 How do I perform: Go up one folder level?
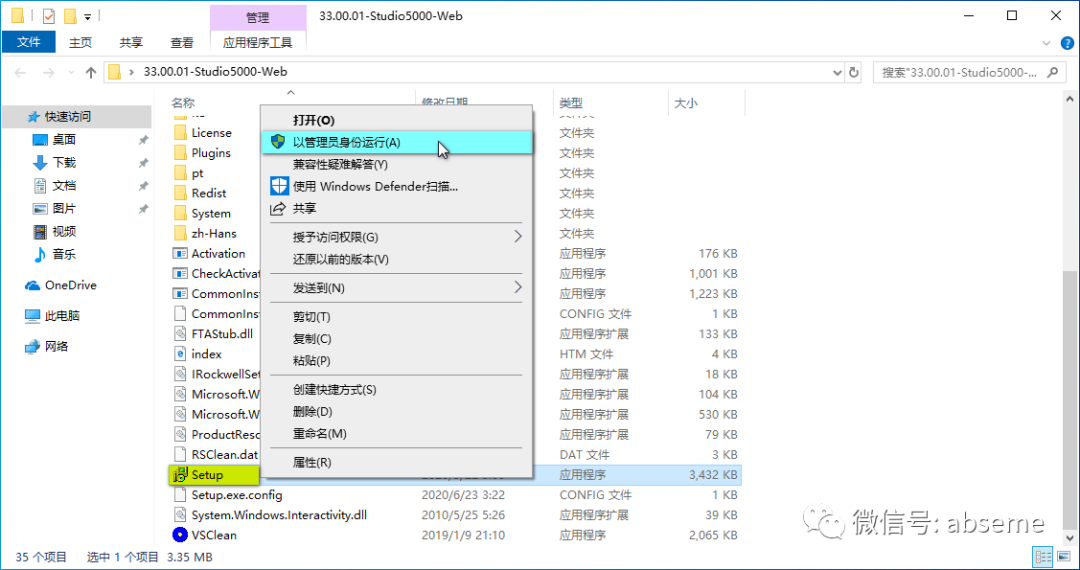(90, 72)
